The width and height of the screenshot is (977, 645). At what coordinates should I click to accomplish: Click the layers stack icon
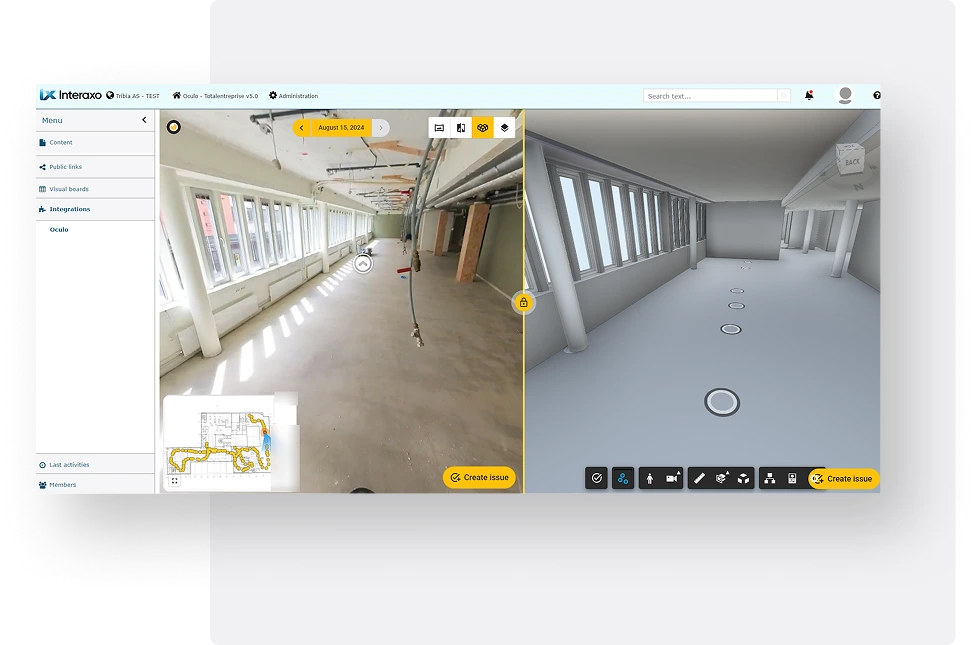(x=505, y=128)
